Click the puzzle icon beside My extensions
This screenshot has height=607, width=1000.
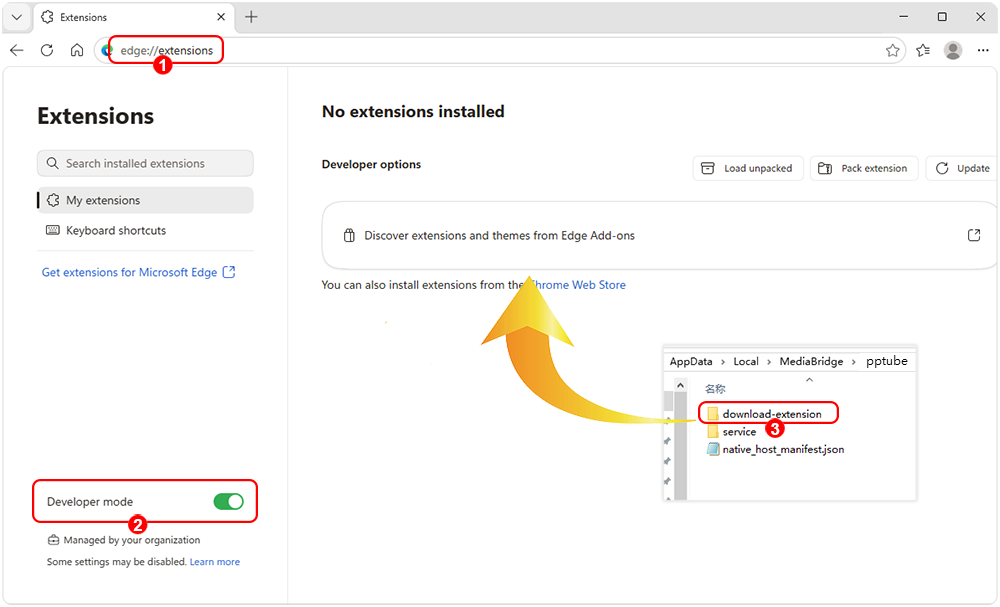point(53,200)
